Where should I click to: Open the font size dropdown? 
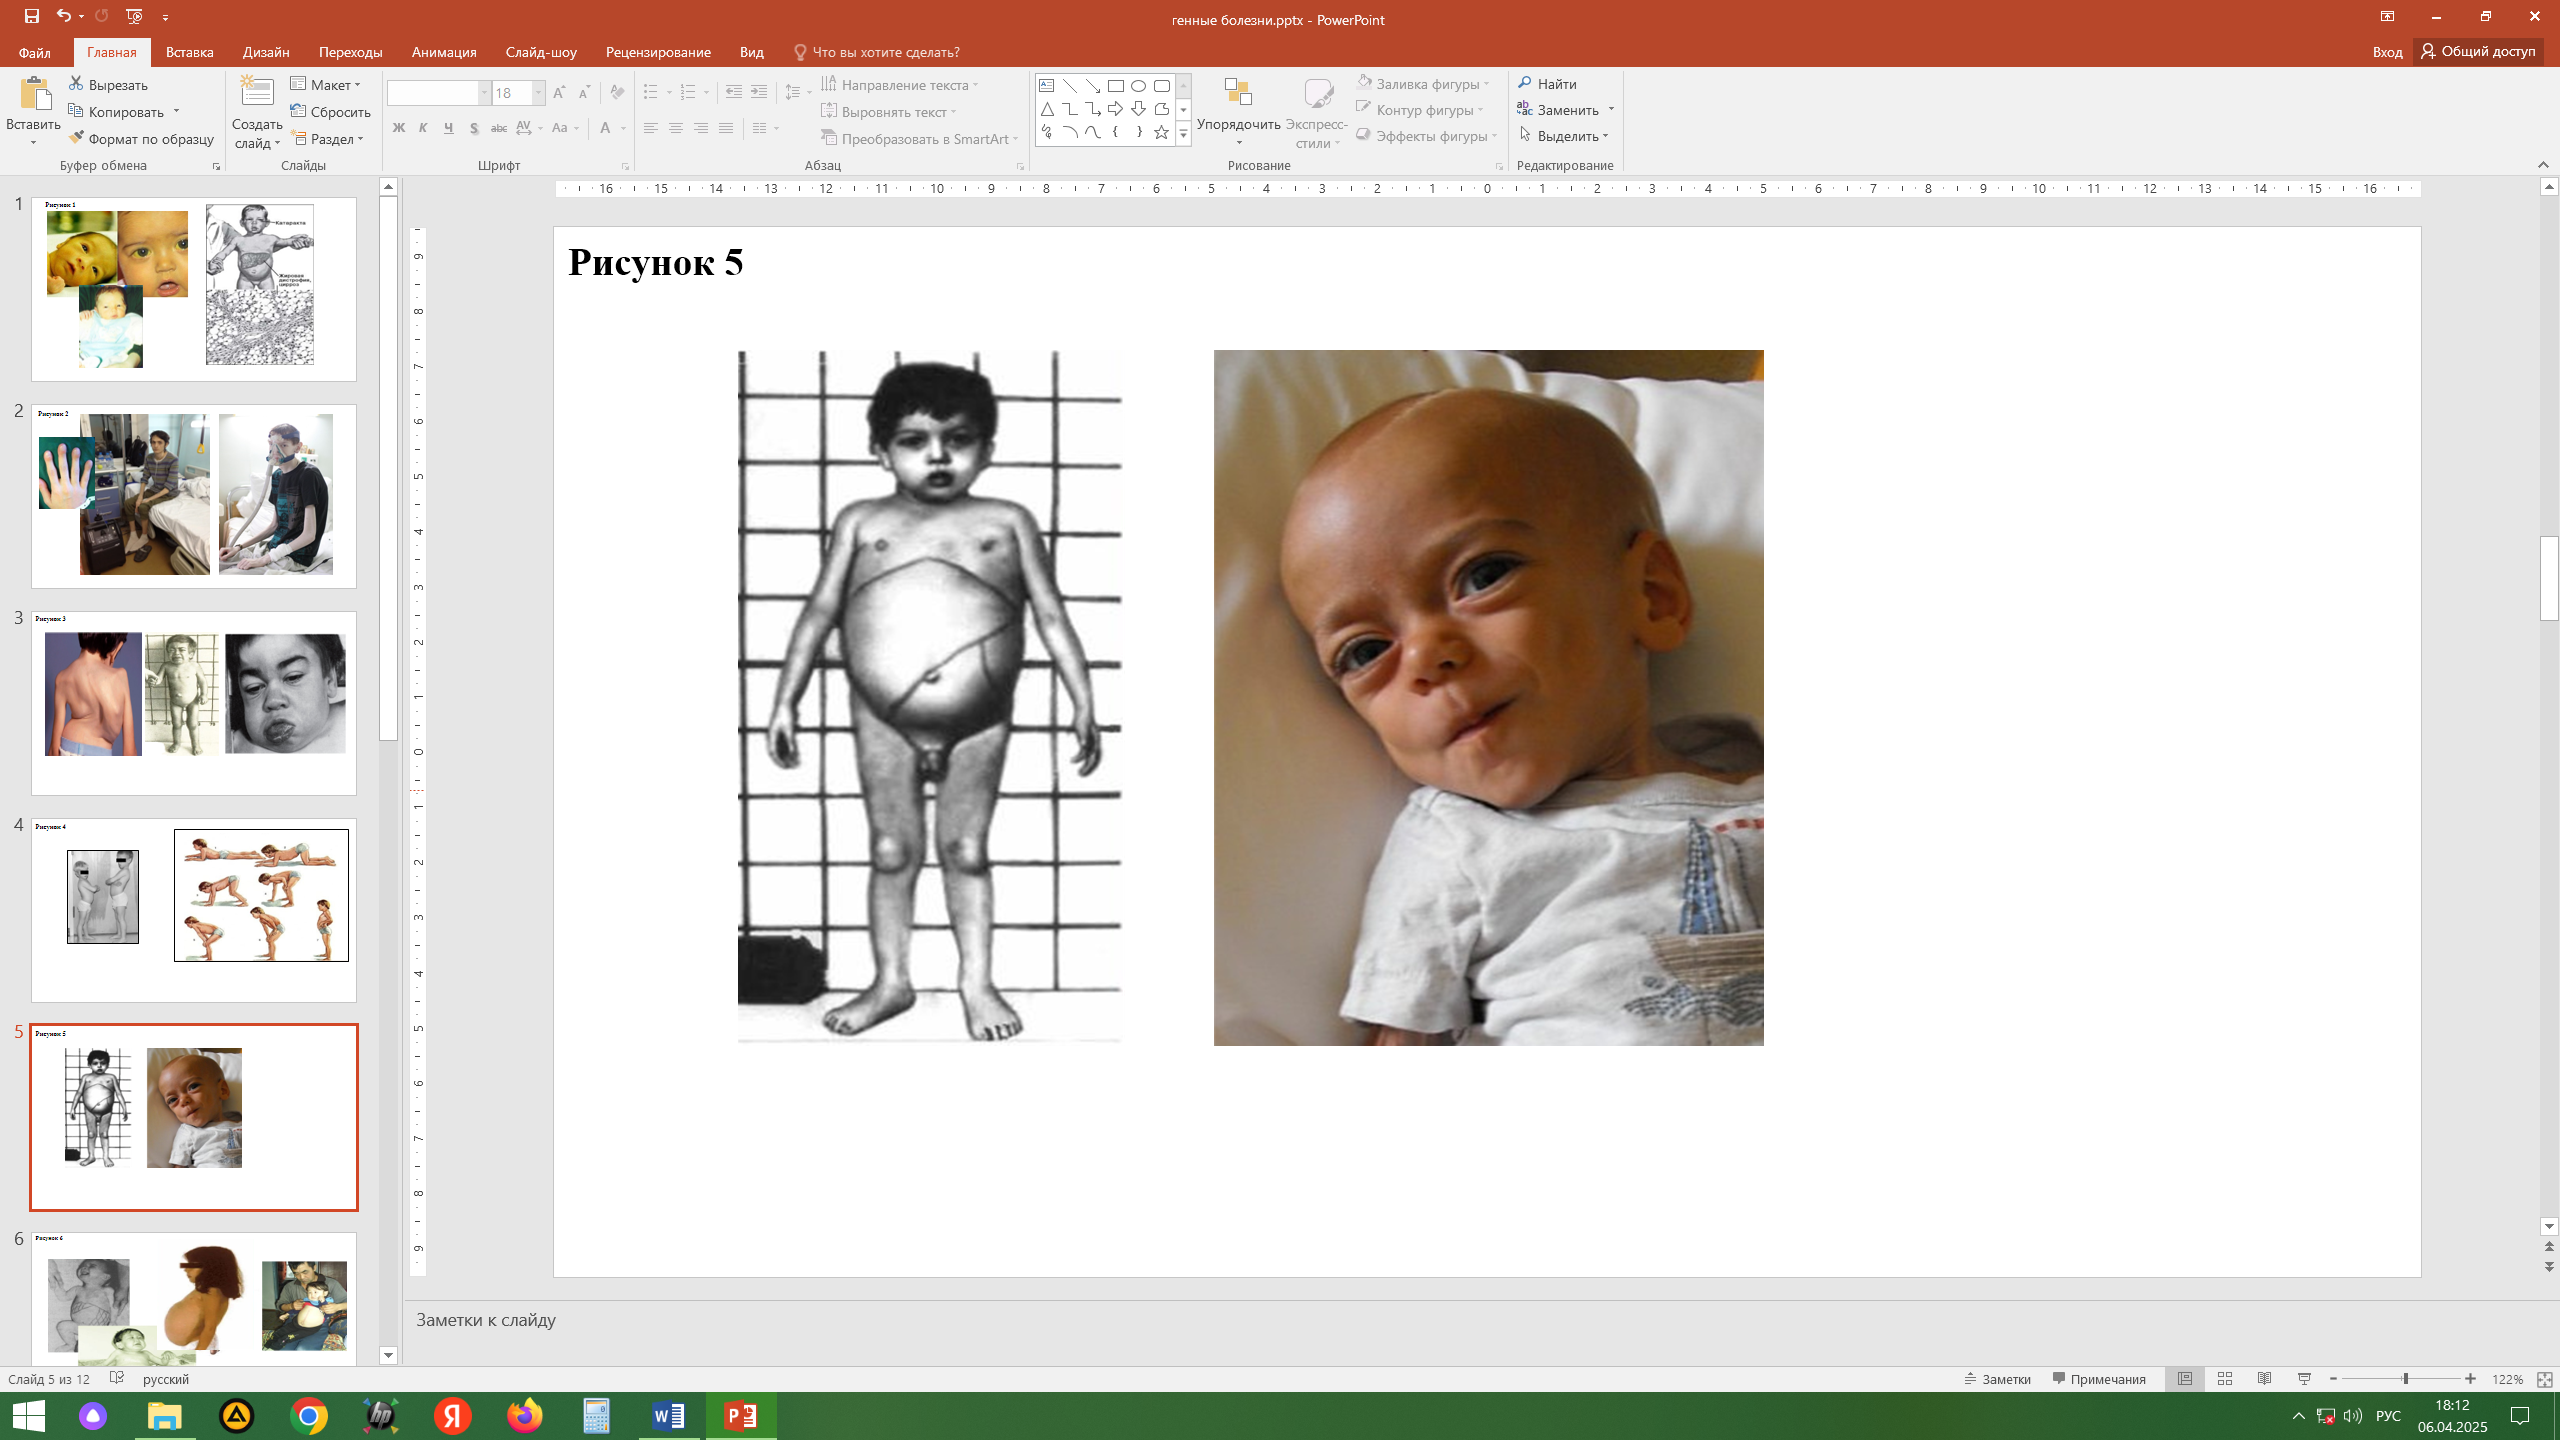pos(538,93)
